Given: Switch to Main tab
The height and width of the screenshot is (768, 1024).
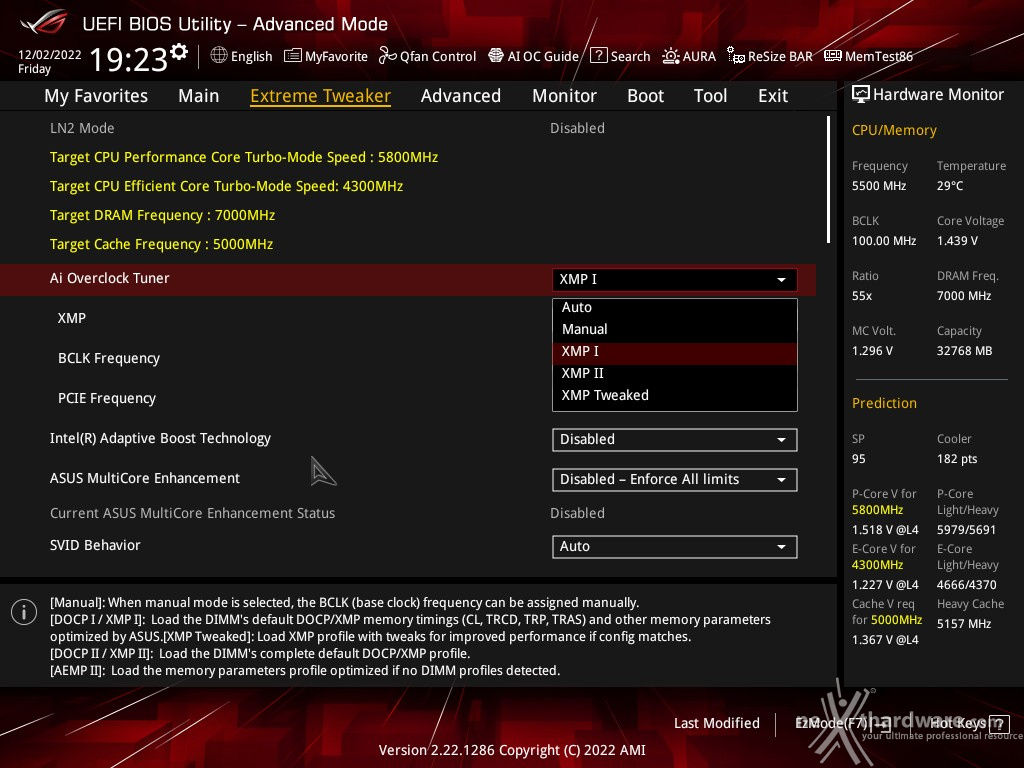Looking at the screenshot, I should click(199, 96).
